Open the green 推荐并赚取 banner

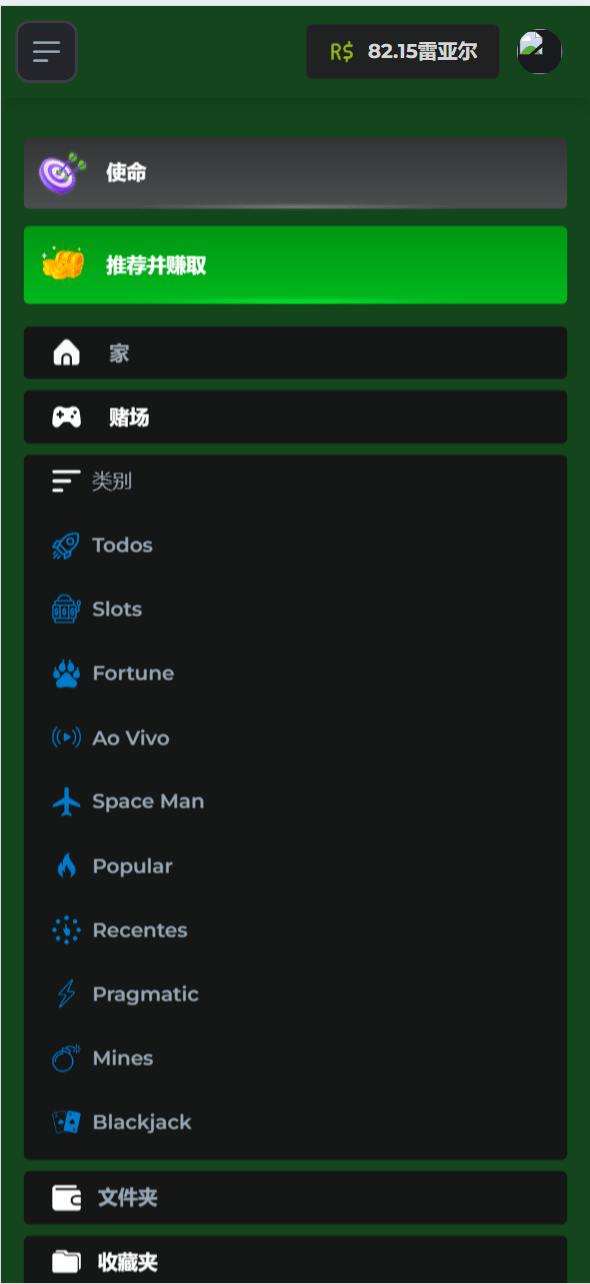[295, 265]
